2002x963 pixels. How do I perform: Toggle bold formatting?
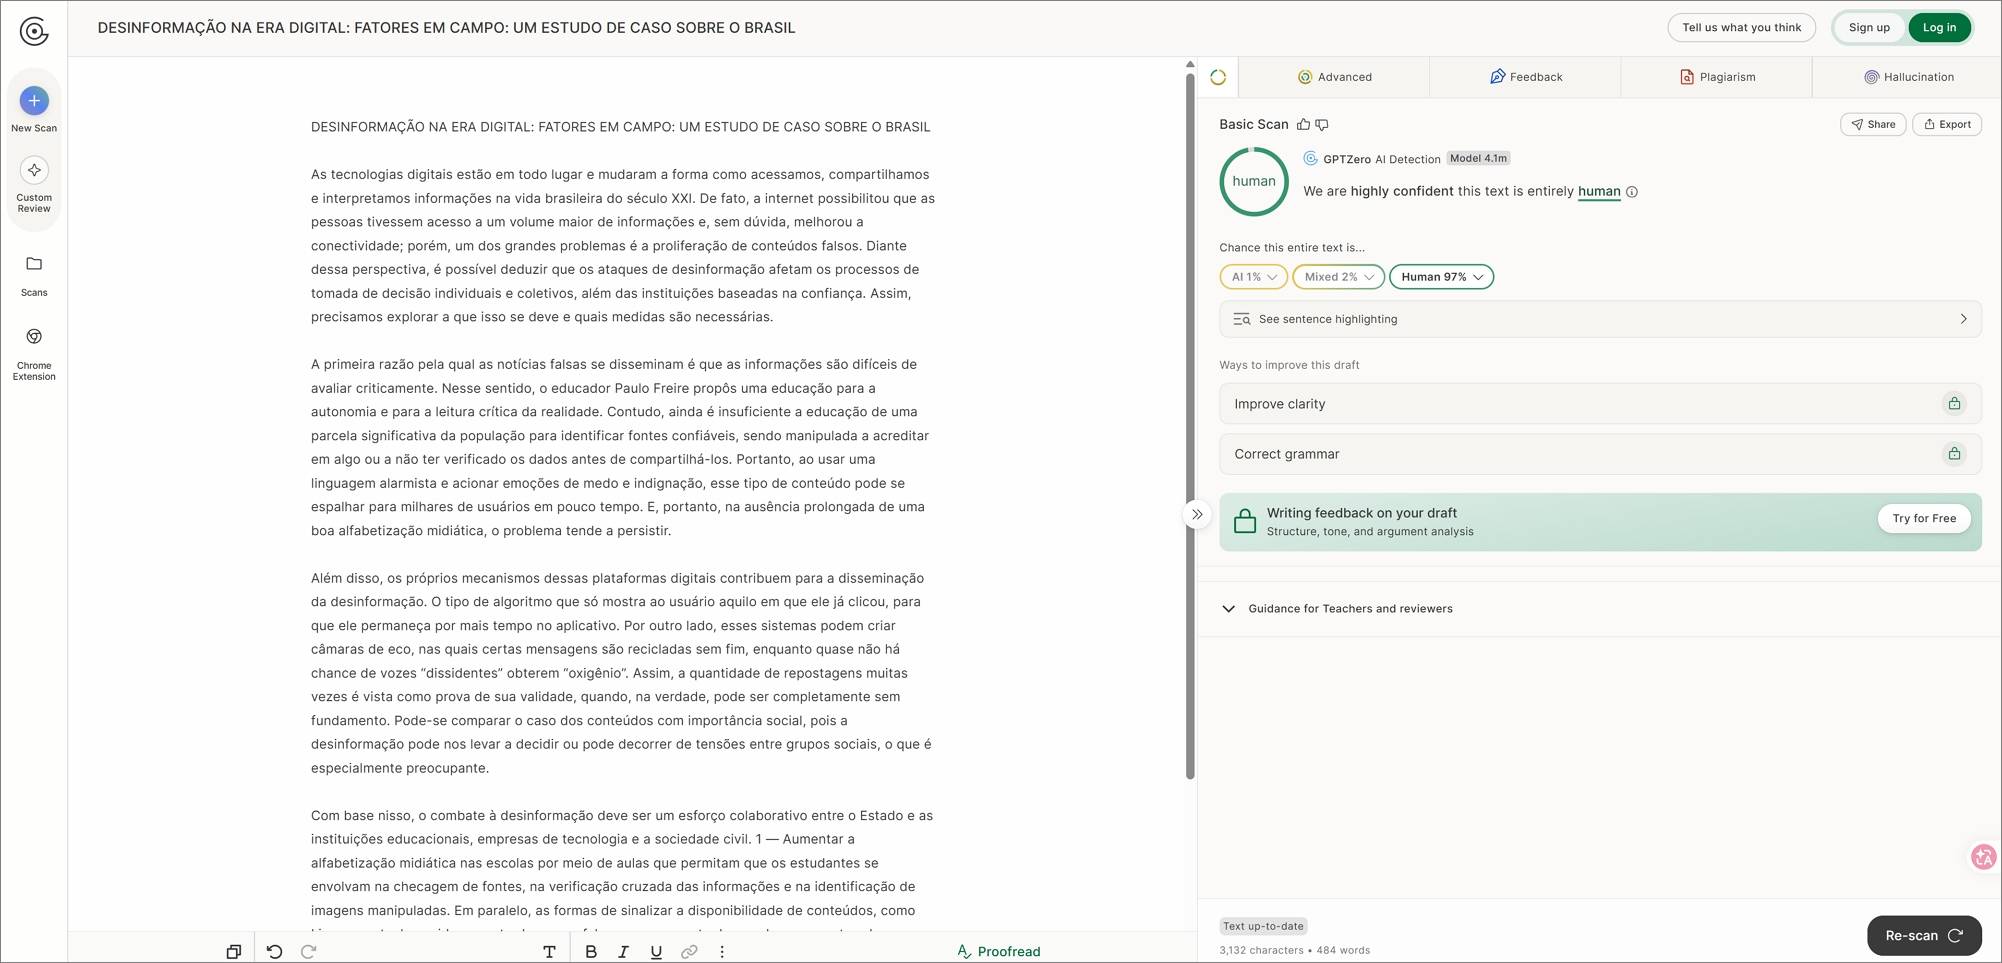(x=591, y=952)
